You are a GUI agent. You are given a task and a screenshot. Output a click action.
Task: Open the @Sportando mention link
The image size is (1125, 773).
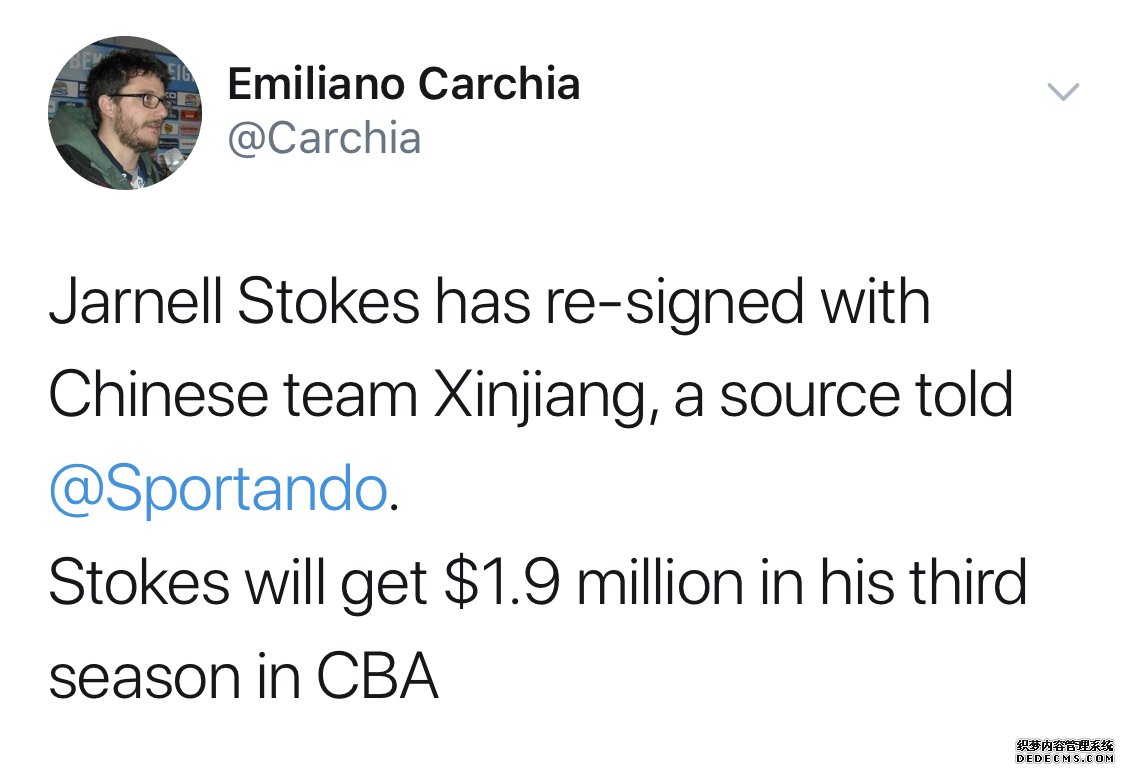[219, 489]
